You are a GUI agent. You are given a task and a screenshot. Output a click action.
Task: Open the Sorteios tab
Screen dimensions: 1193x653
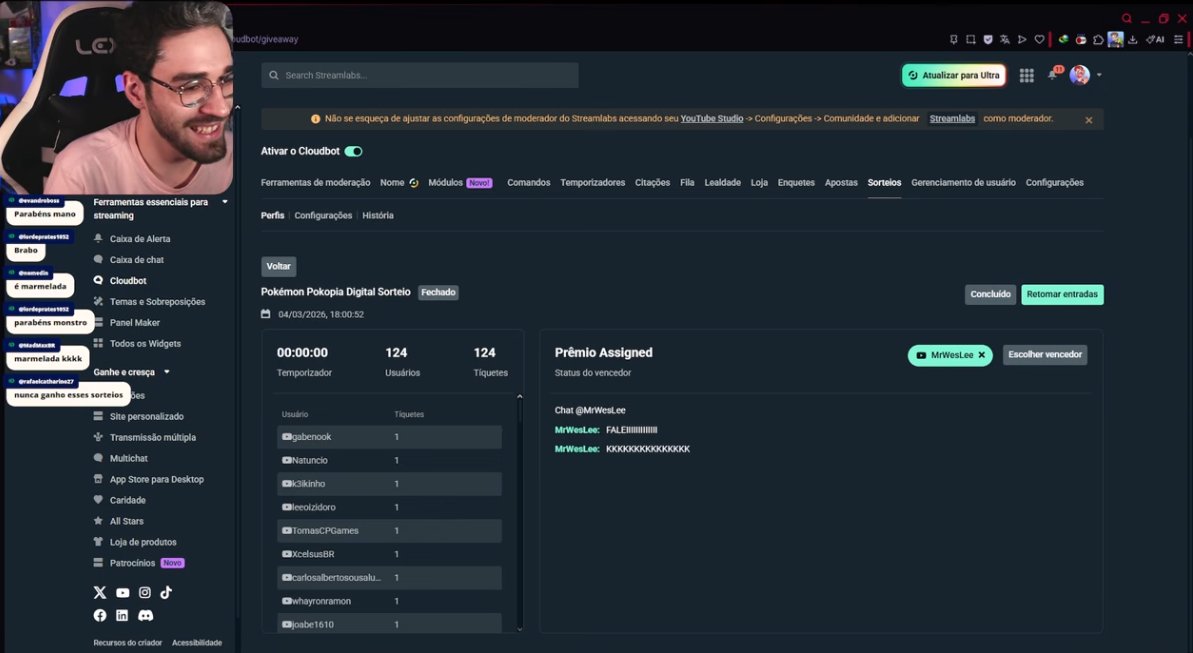tap(884, 183)
